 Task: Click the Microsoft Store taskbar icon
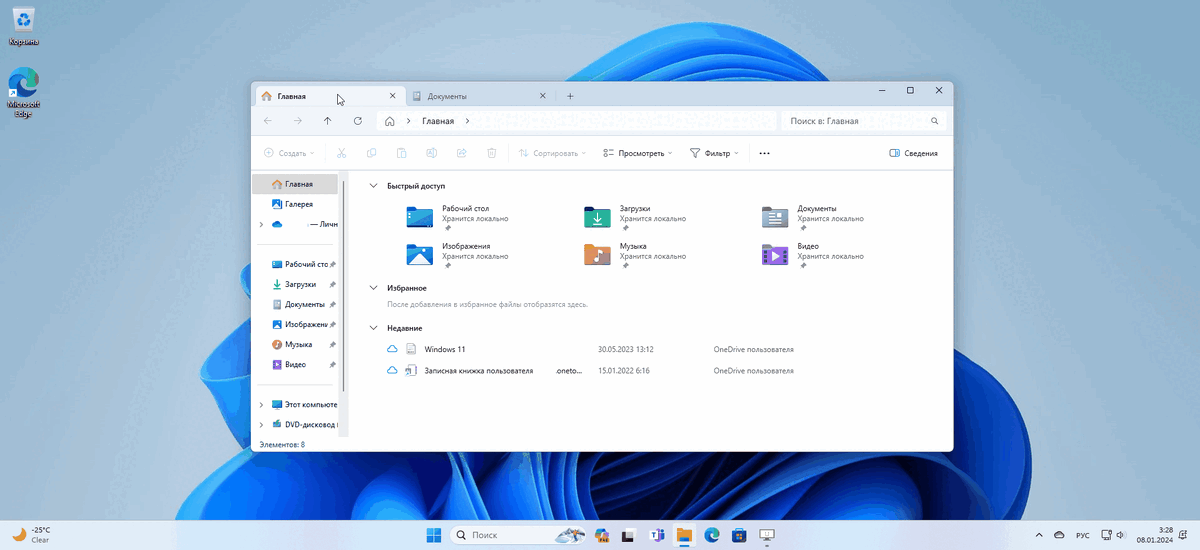739,535
